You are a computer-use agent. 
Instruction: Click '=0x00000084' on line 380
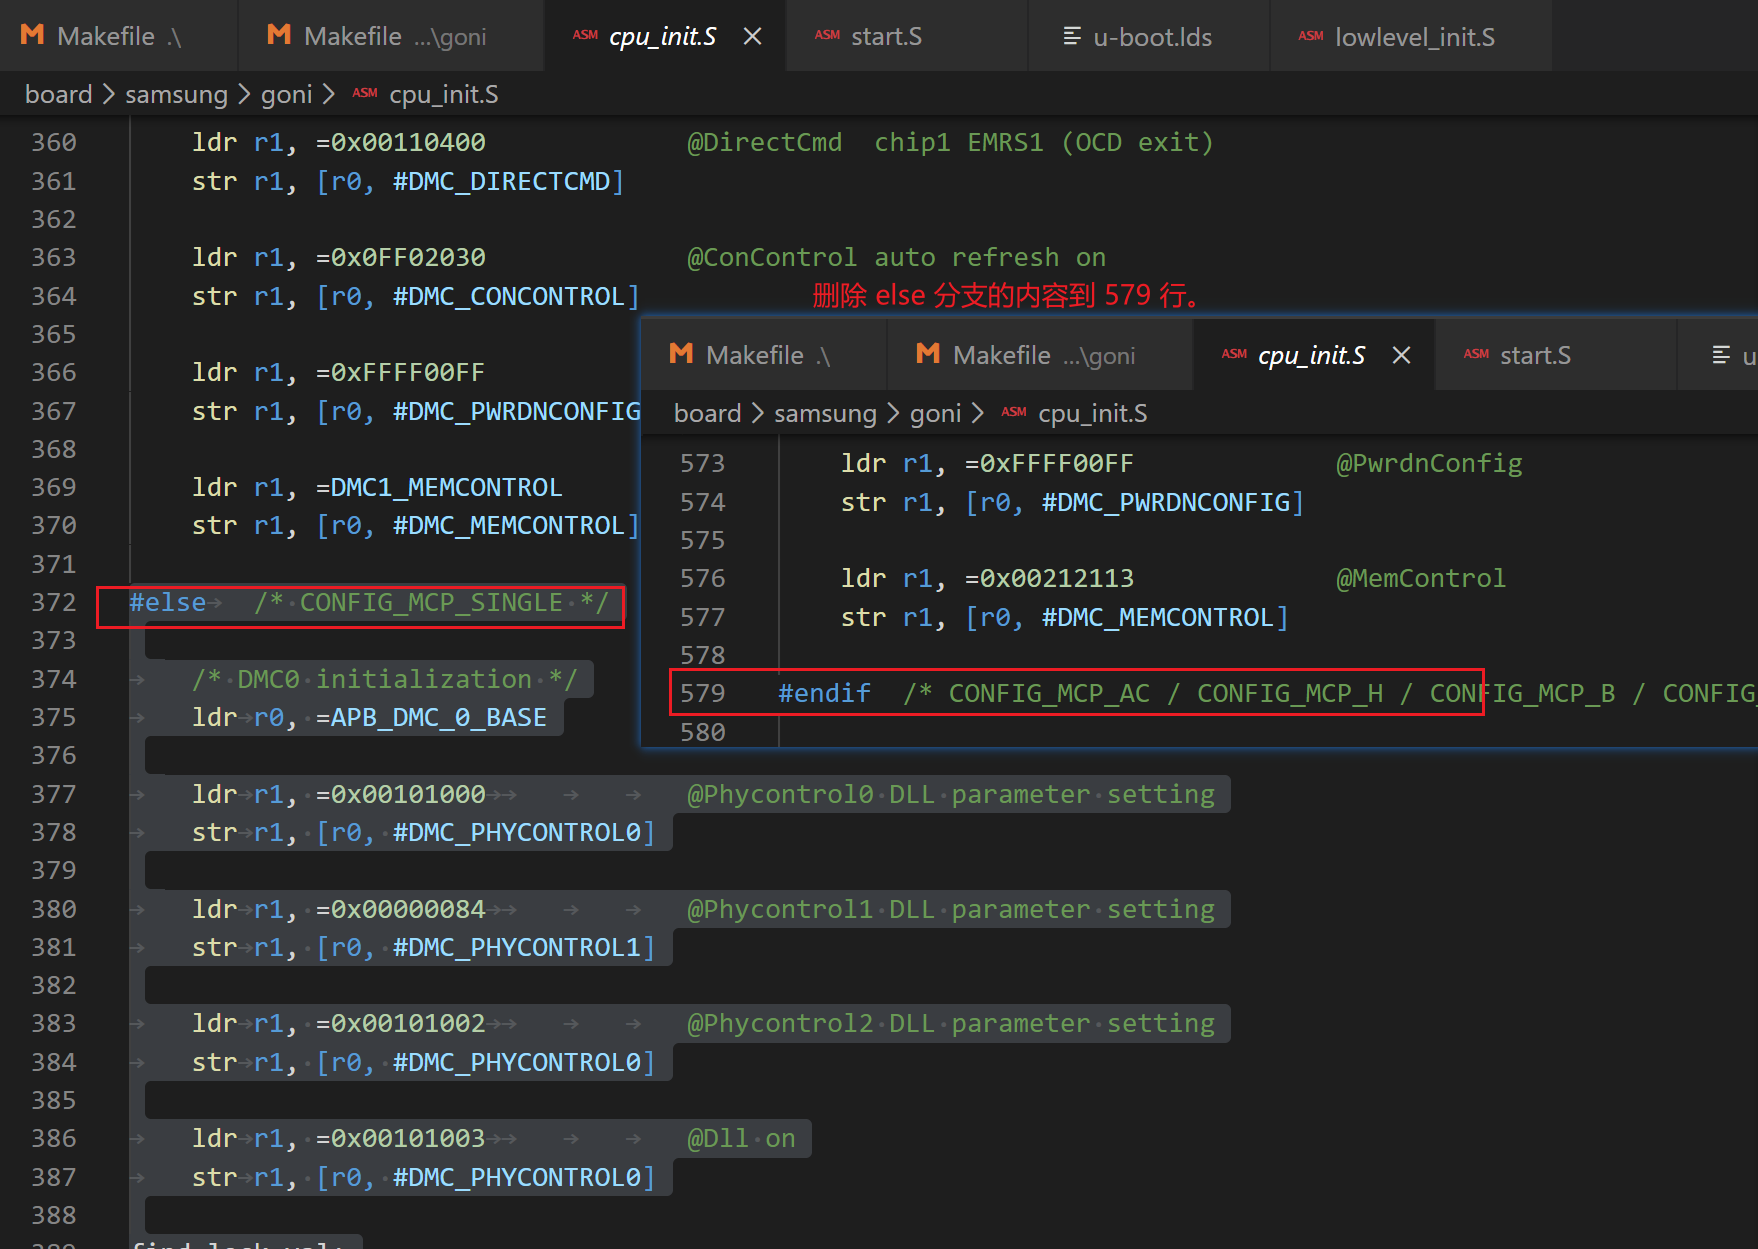point(401,909)
